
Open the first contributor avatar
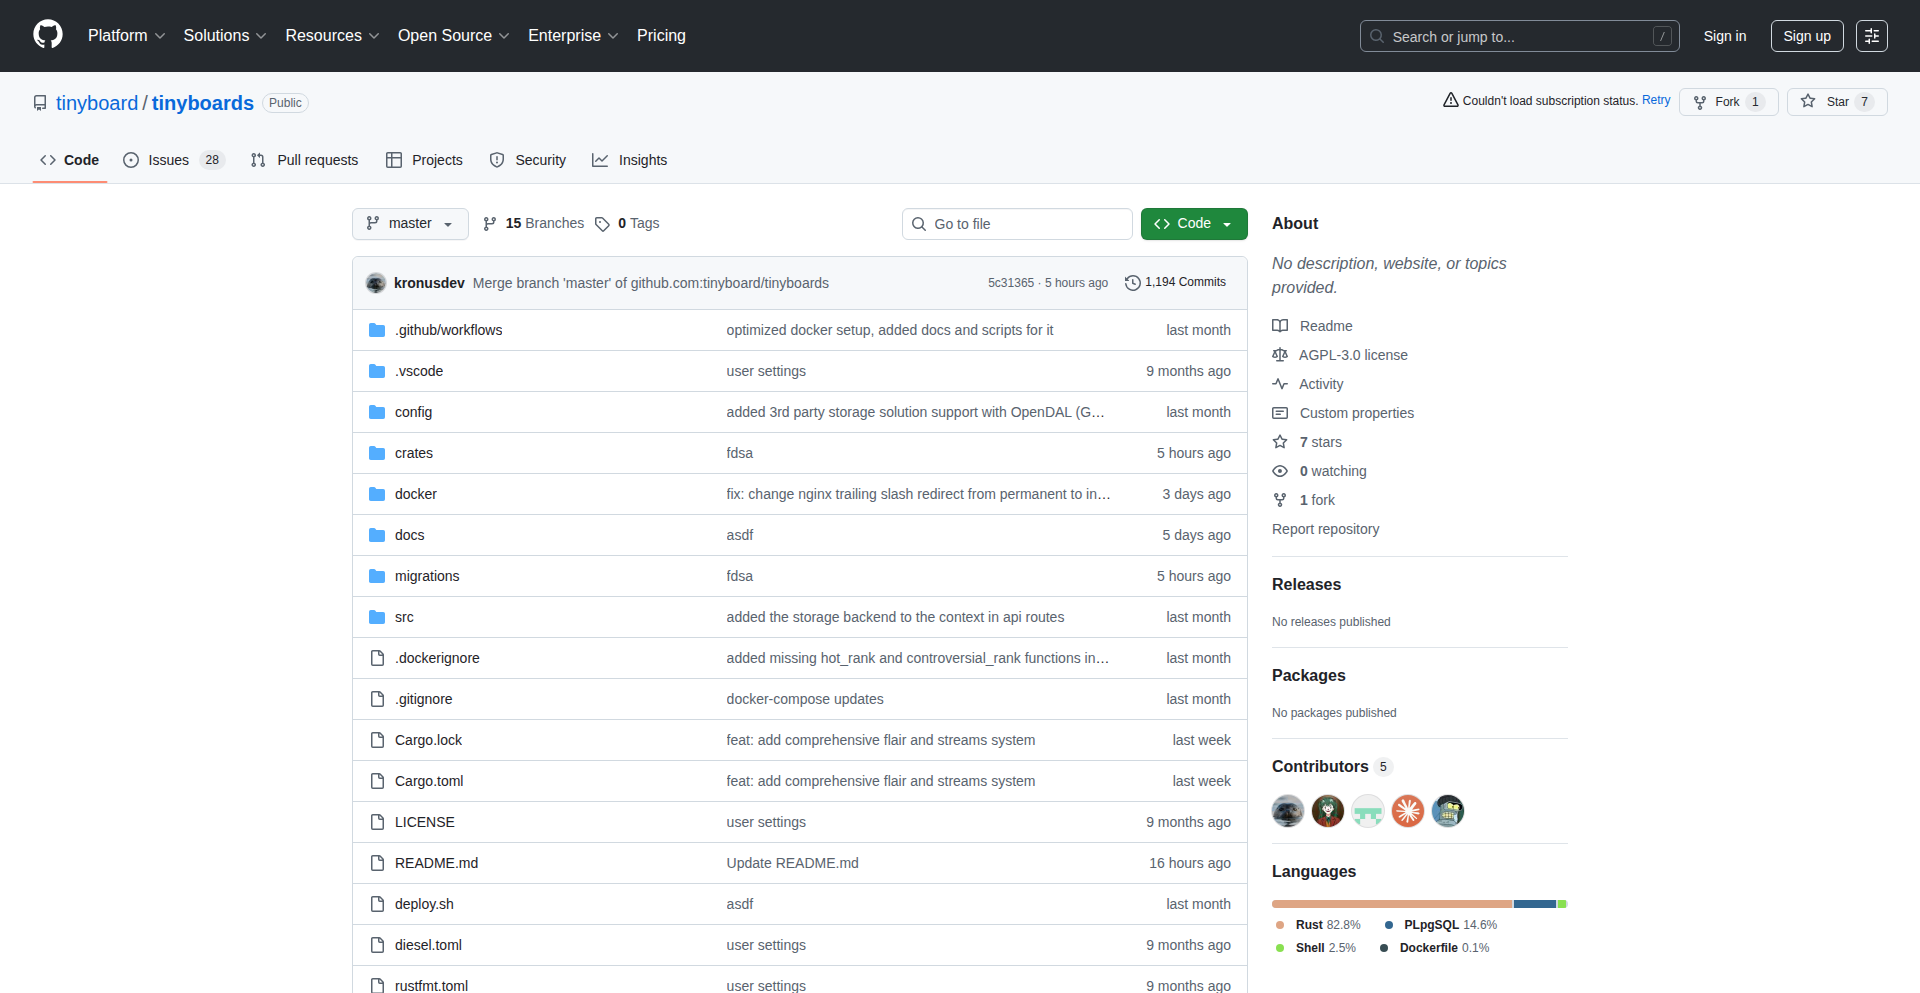click(x=1288, y=811)
